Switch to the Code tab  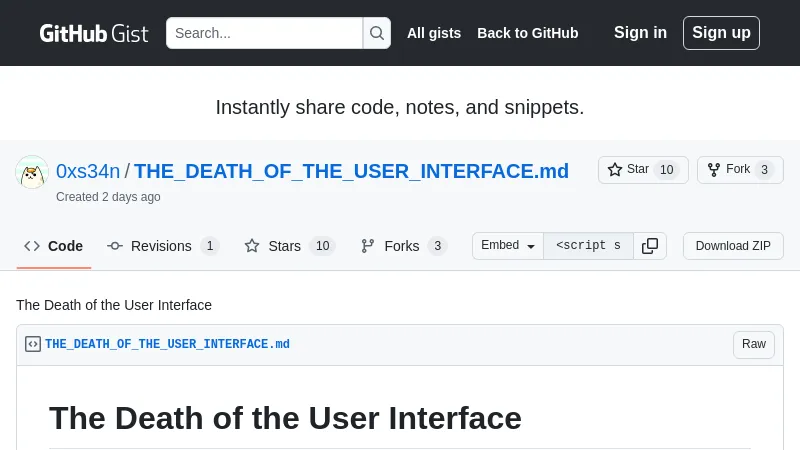[54, 246]
